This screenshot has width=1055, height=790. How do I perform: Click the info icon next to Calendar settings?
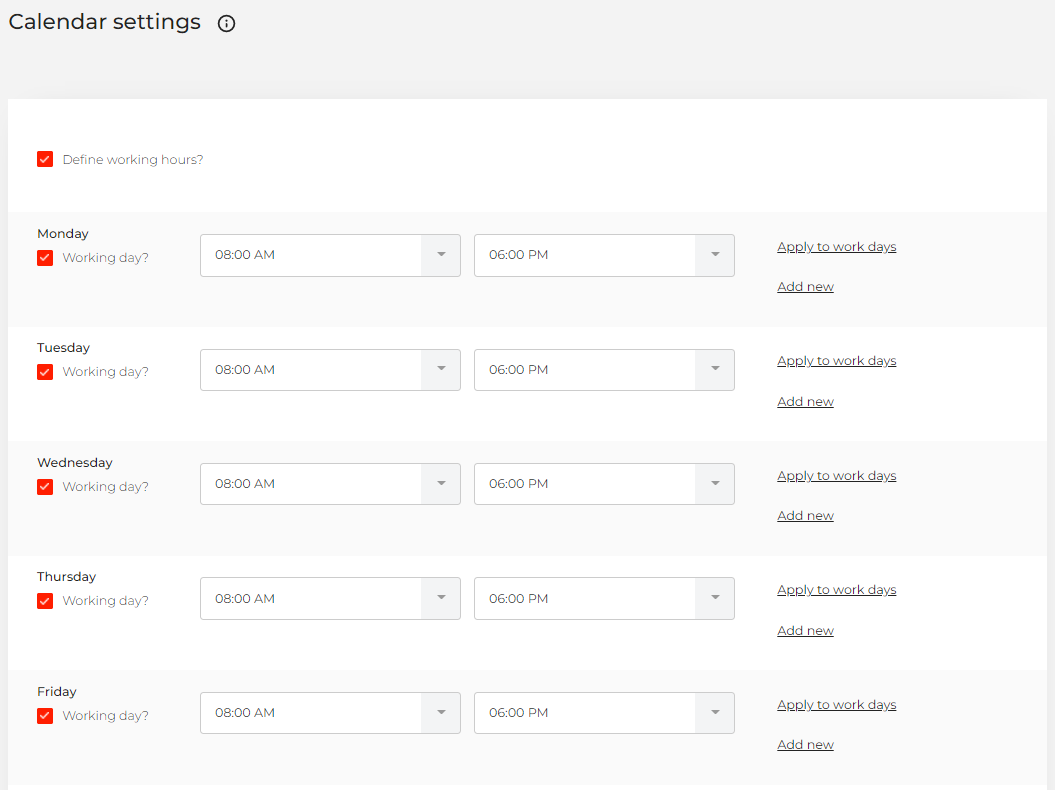(226, 23)
